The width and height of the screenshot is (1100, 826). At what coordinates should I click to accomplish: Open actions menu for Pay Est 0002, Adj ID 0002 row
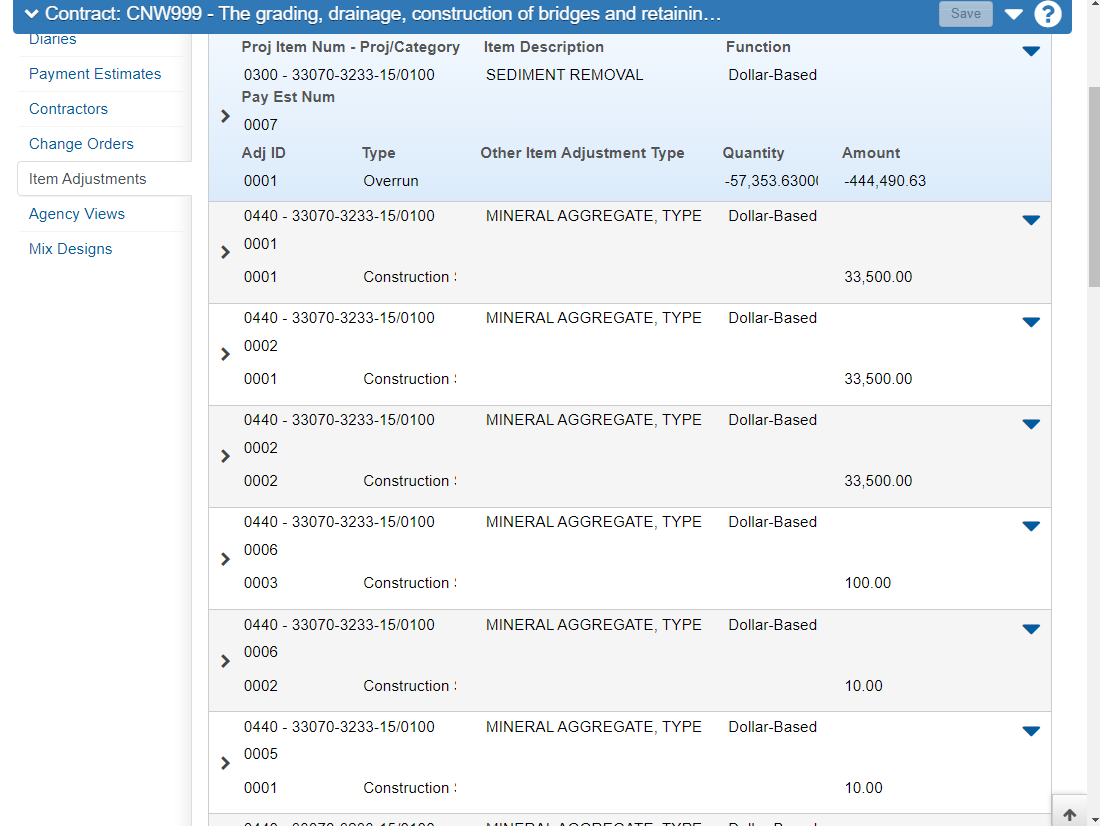pyautogui.click(x=1031, y=424)
